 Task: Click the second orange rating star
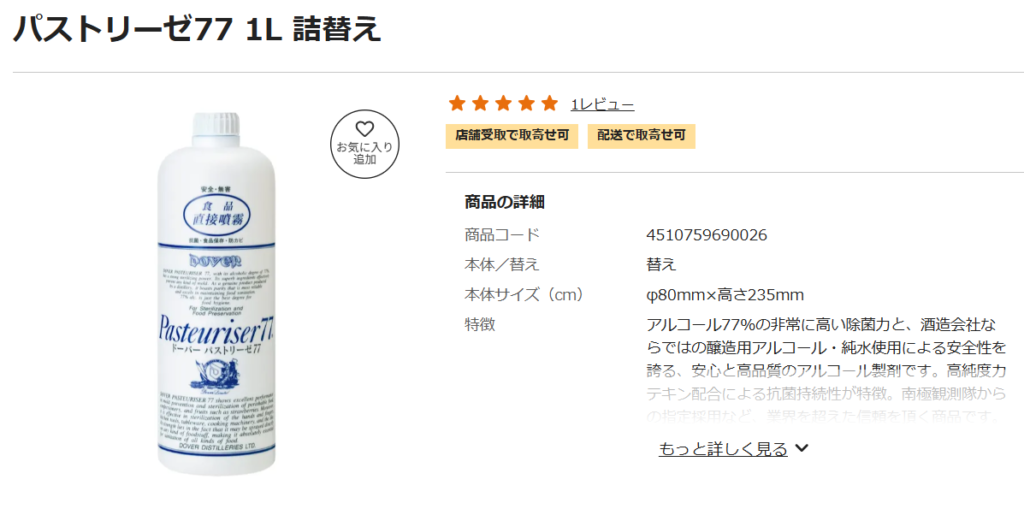pyautogui.click(x=480, y=103)
